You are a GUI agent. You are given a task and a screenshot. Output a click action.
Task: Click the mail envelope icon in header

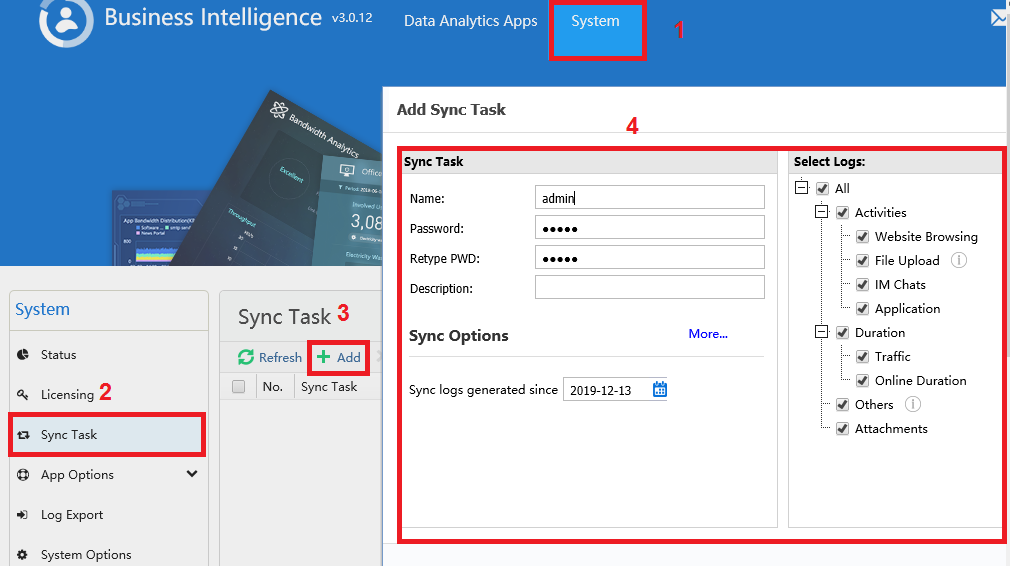[x=1000, y=17]
